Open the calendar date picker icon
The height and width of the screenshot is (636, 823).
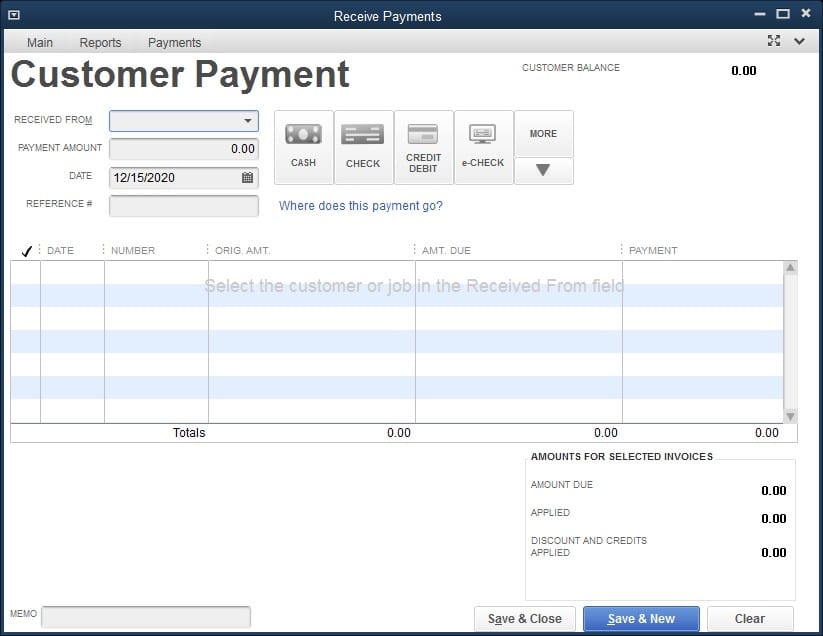coord(247,178)
